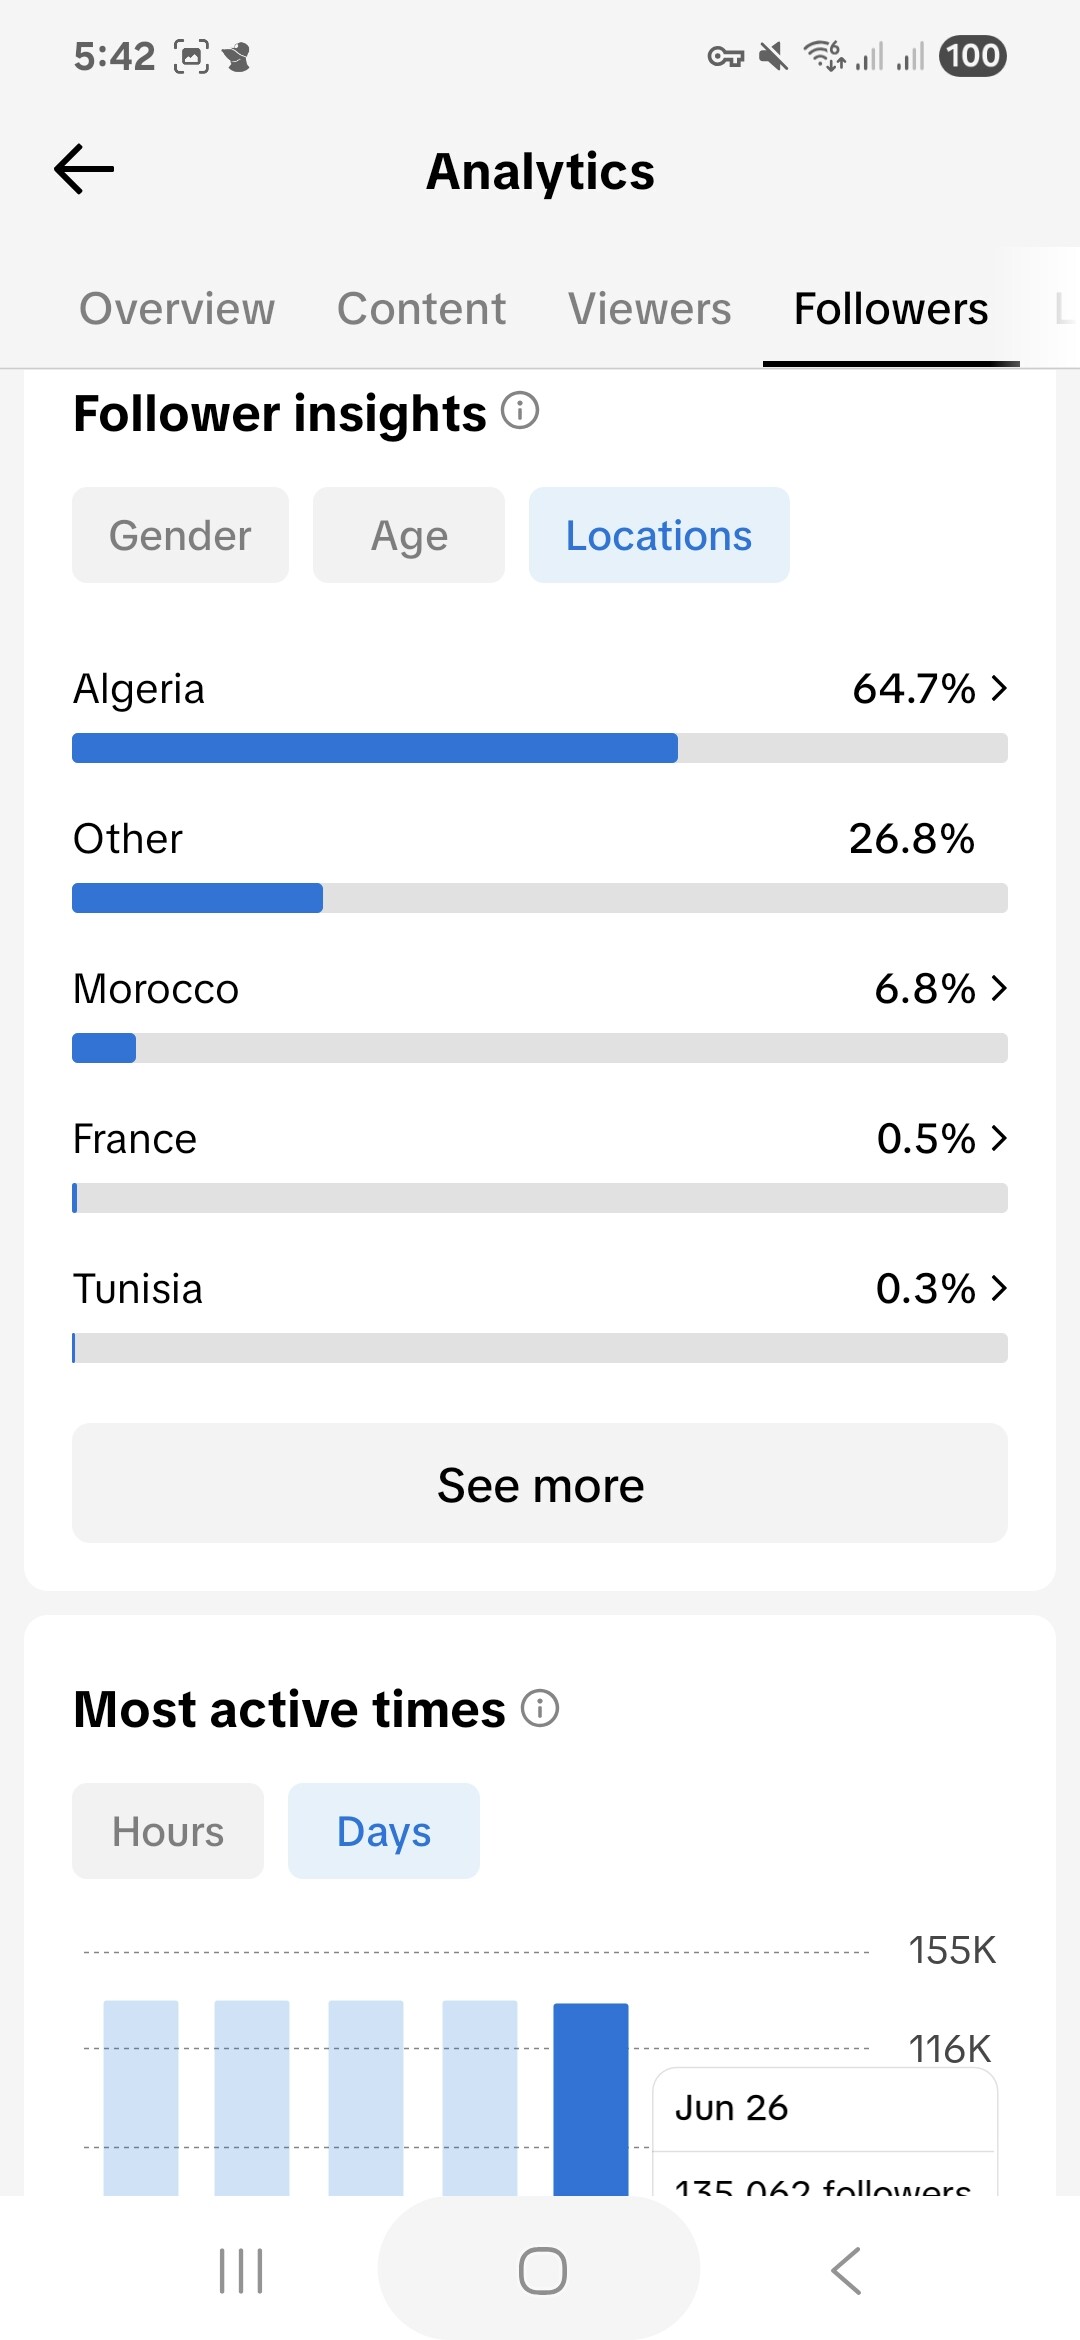Tap the info icon beside Most active times
1080x2340 pixels.
tap(540, 1708)
